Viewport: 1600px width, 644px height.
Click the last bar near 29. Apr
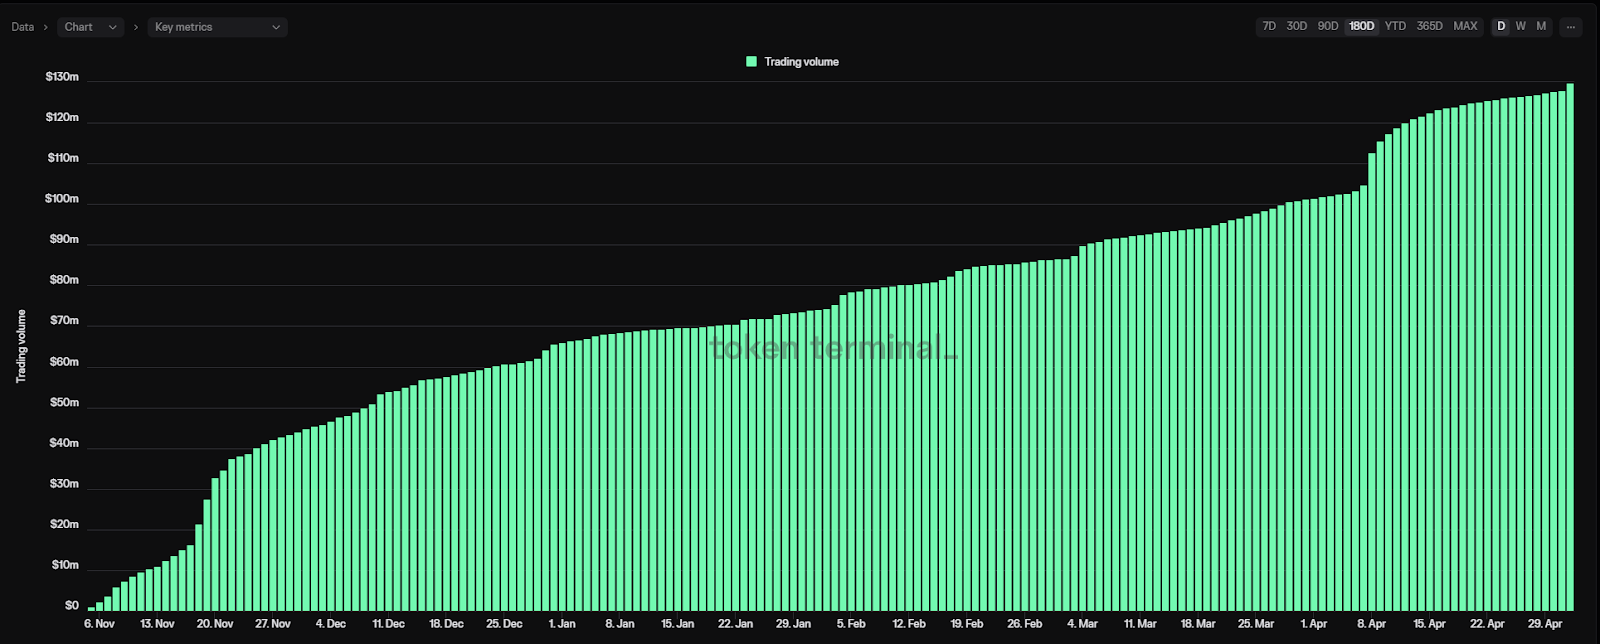pyautogui.click(x=1570, y=347)
